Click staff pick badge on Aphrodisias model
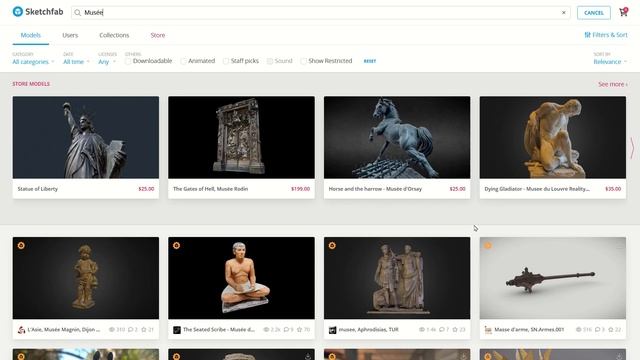Screen dimensions: 640x360 click(332, 245)
